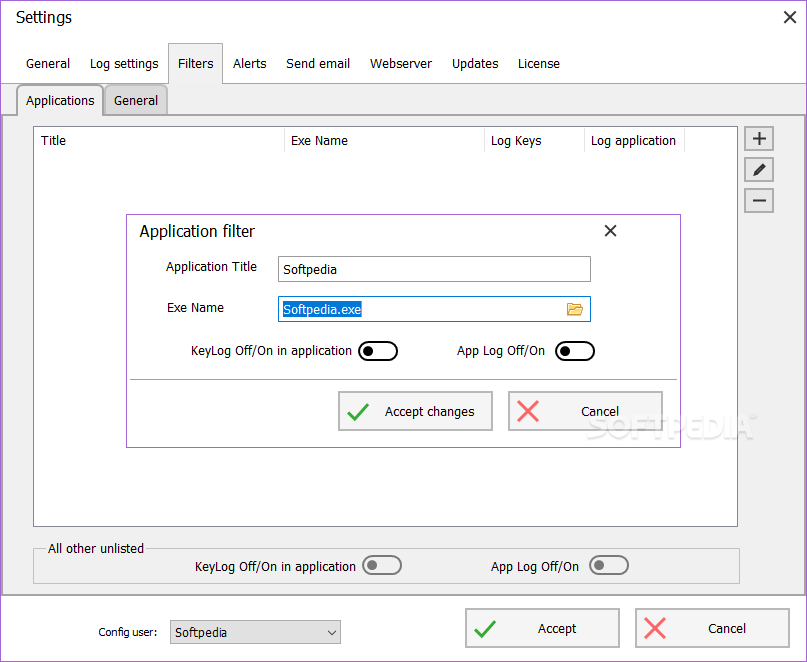Click the pencil edit filter icon
Viewport: 807px width, 662px height.
(759, 169)
